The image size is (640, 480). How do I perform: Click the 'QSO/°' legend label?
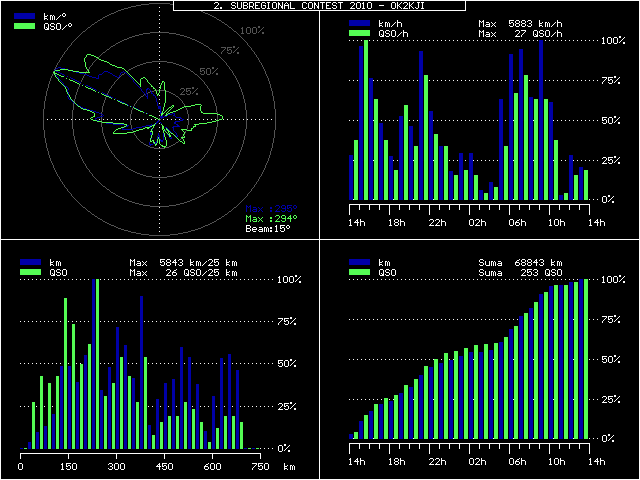(58, 26)
